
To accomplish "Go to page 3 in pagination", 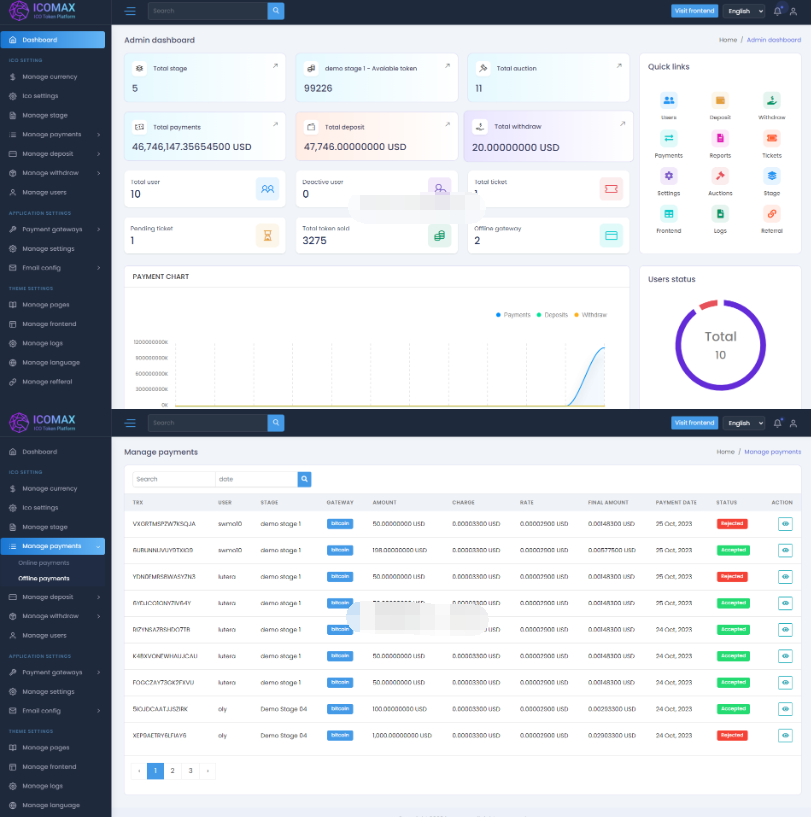I will pyautogui.click(x=190, y=771).
